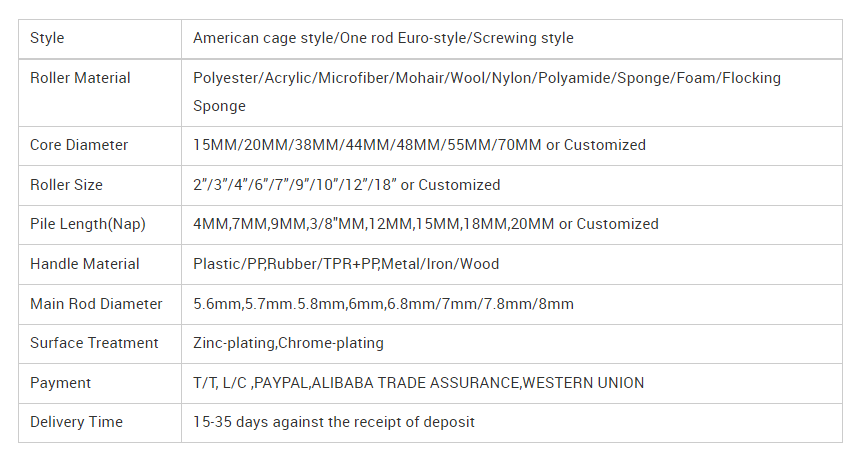Click the Zinc-plating,Chrome-plating text
This screenshot has height=458, width=863.
point(288,343)
